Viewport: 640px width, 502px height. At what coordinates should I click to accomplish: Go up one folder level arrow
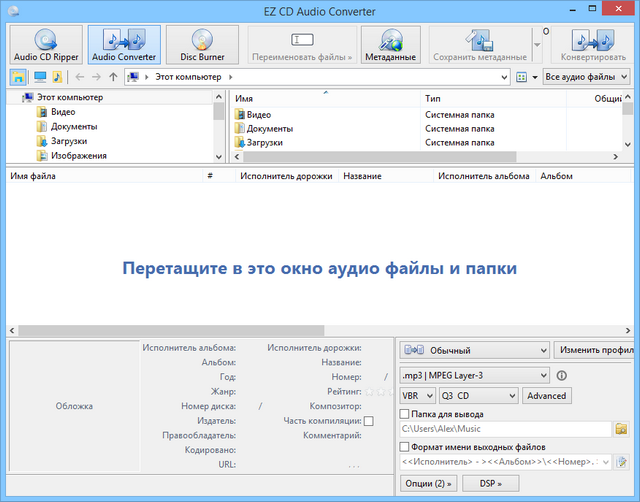point(113,77)
